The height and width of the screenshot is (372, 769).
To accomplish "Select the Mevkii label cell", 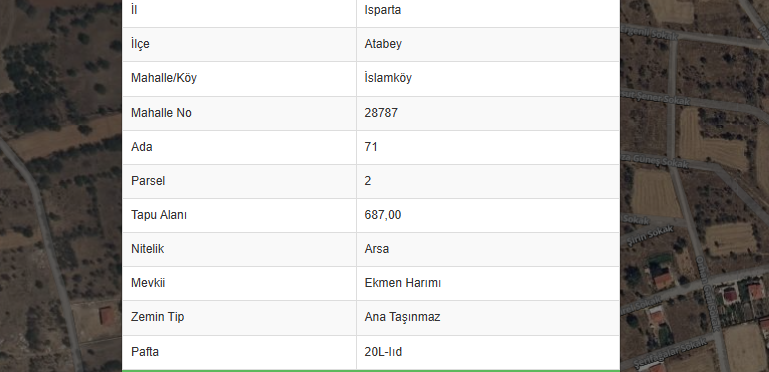I will pos(239,283).
